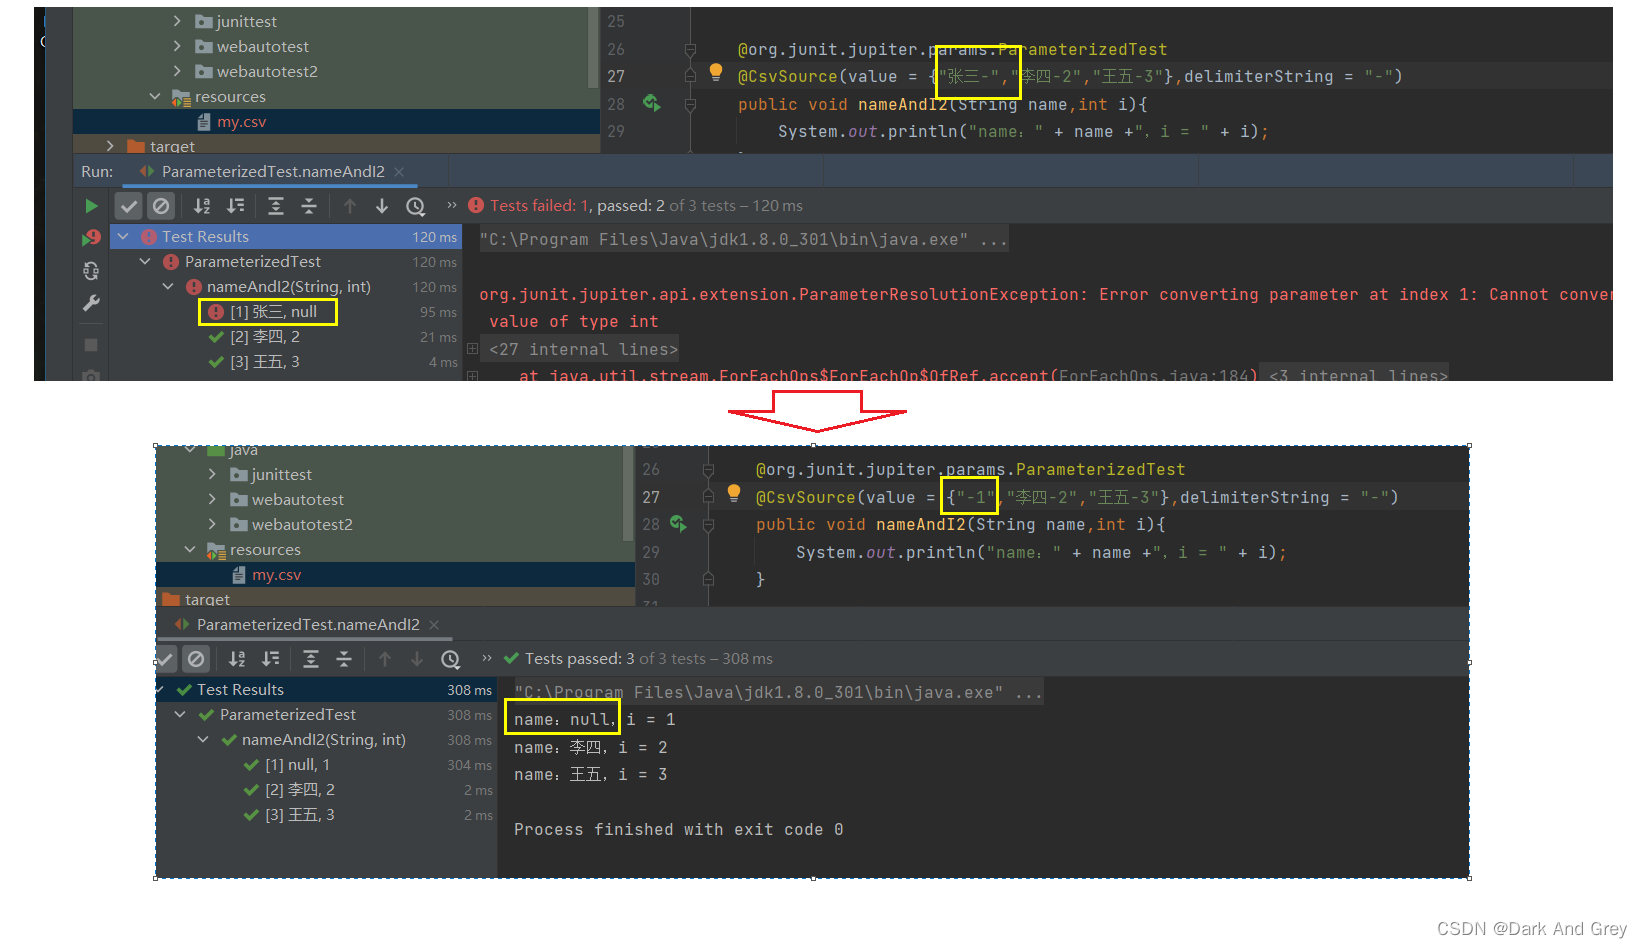Click java.exe command line in passed-run console
The image size is (1643, 948).
(x=779, y=692)
